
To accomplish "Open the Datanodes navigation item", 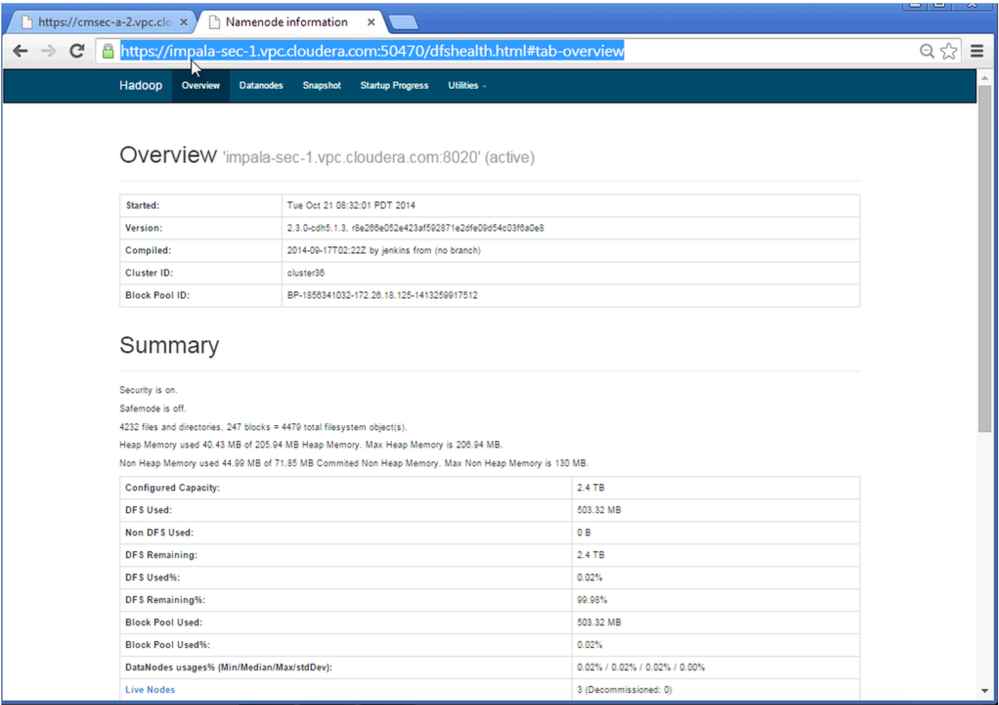I will coord(261,85).
